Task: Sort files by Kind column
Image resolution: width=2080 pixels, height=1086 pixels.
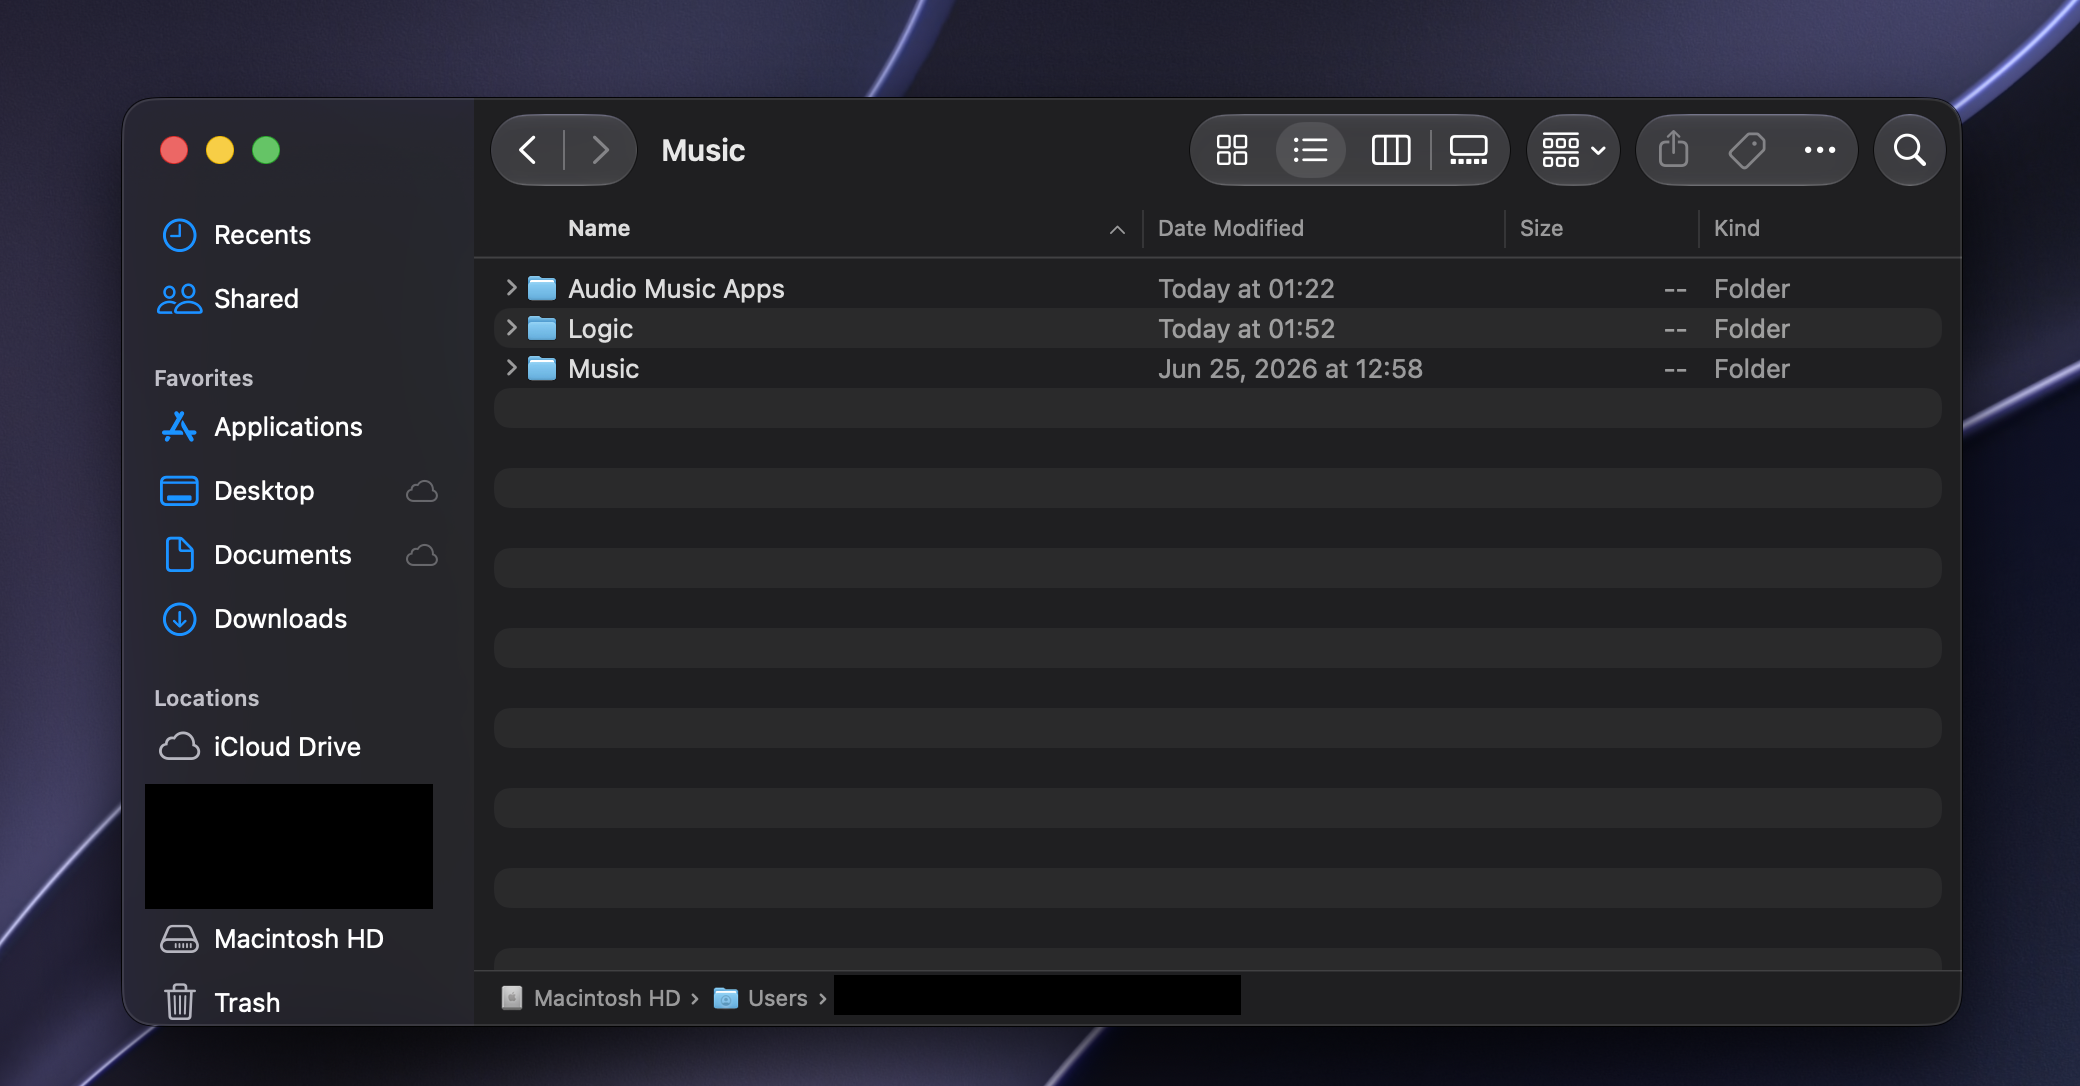Action: pos(1737,228)
